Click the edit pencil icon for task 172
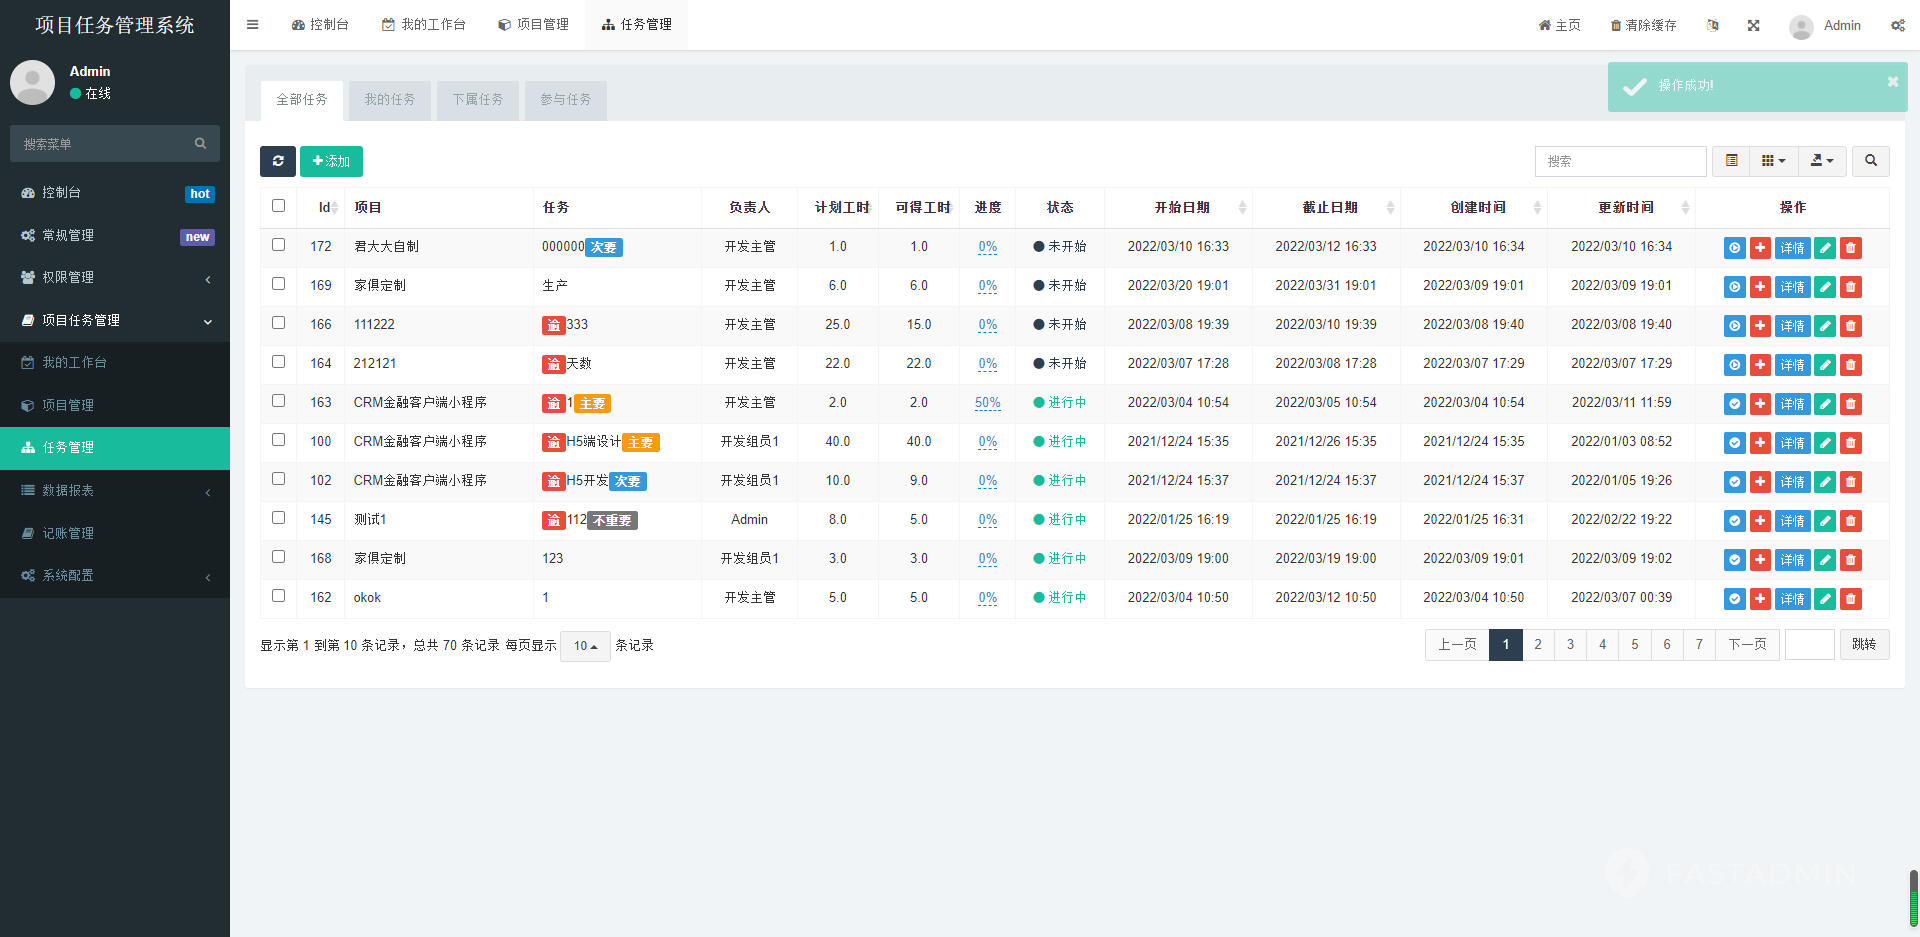1920x937 pixels. (1823, 247)
